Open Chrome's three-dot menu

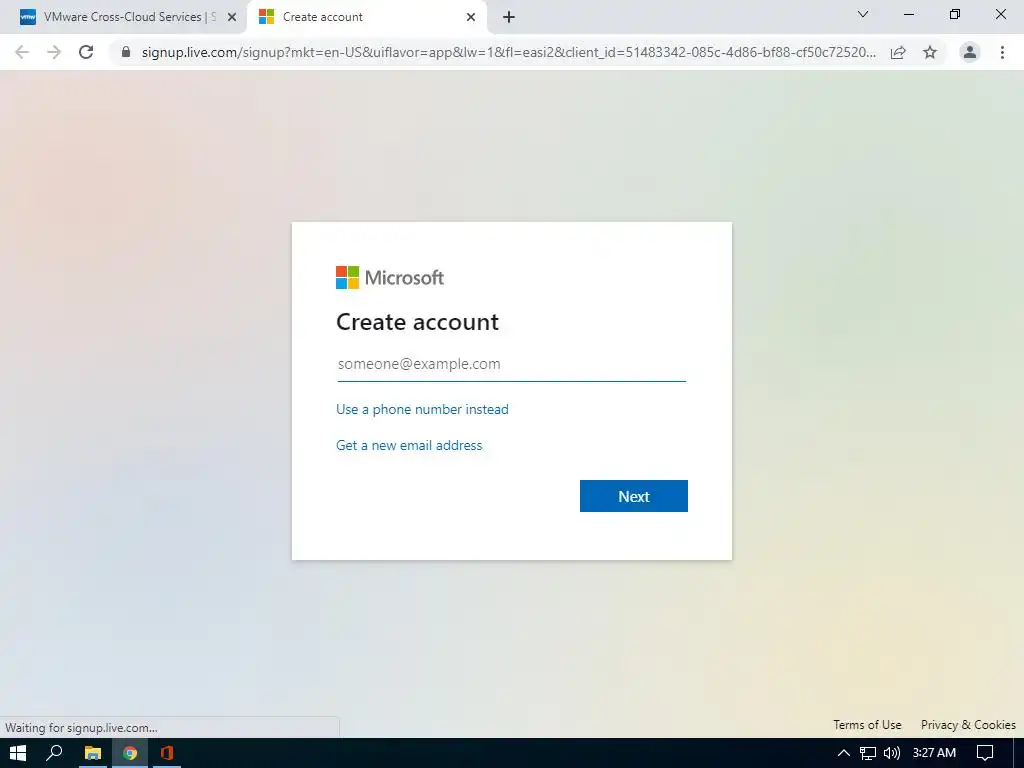[1002, 52]
